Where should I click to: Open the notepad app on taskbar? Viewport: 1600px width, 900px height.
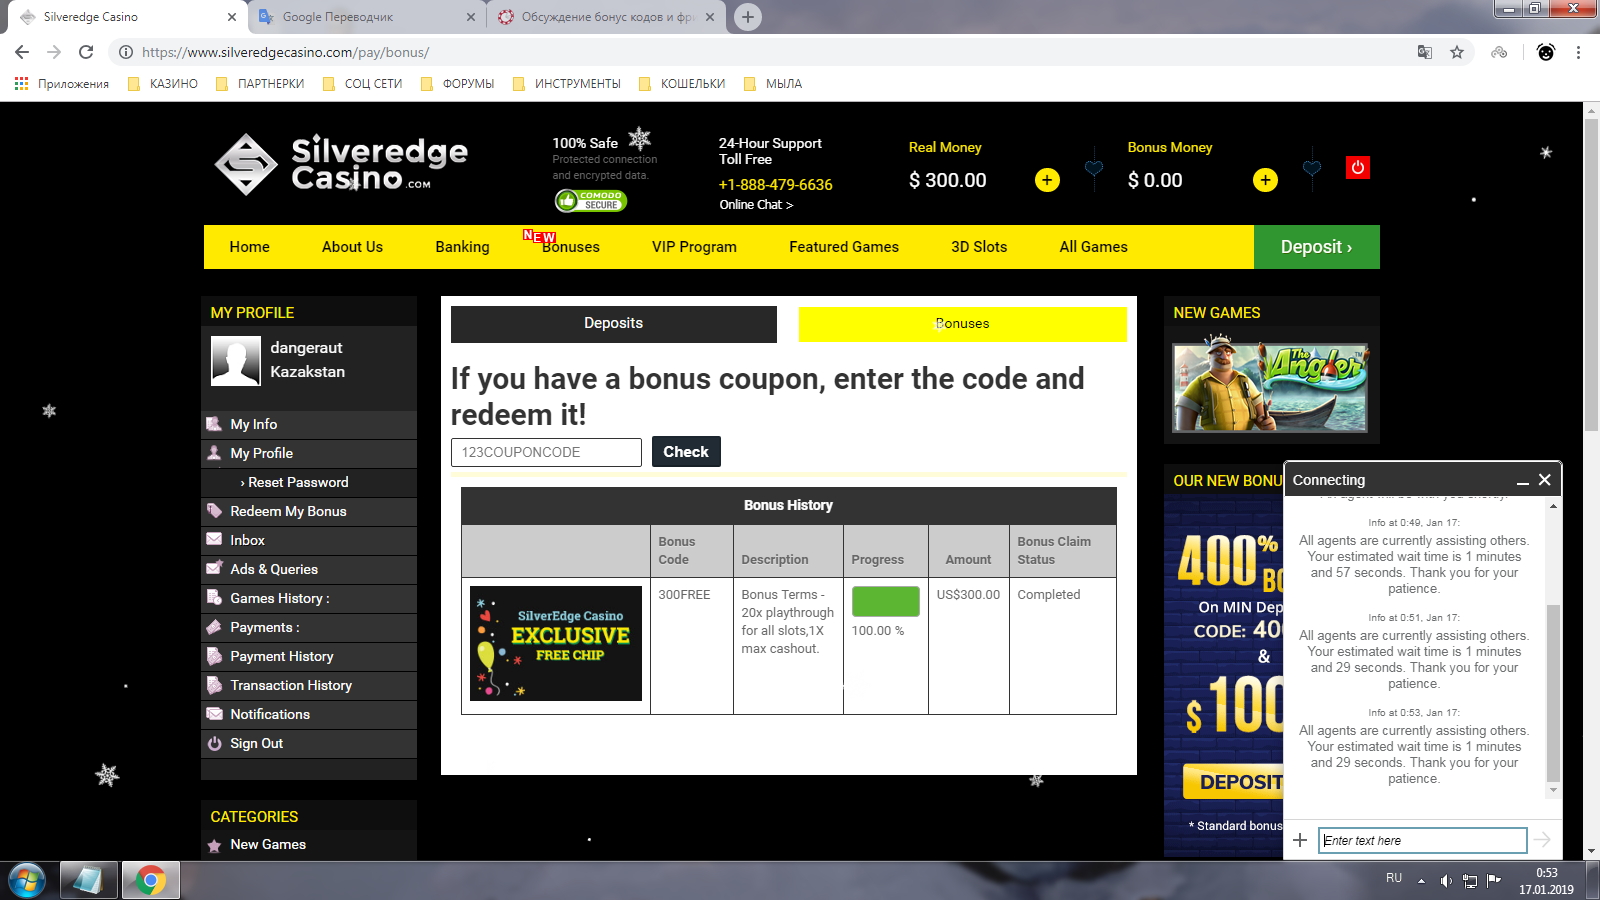pos(88,881)
